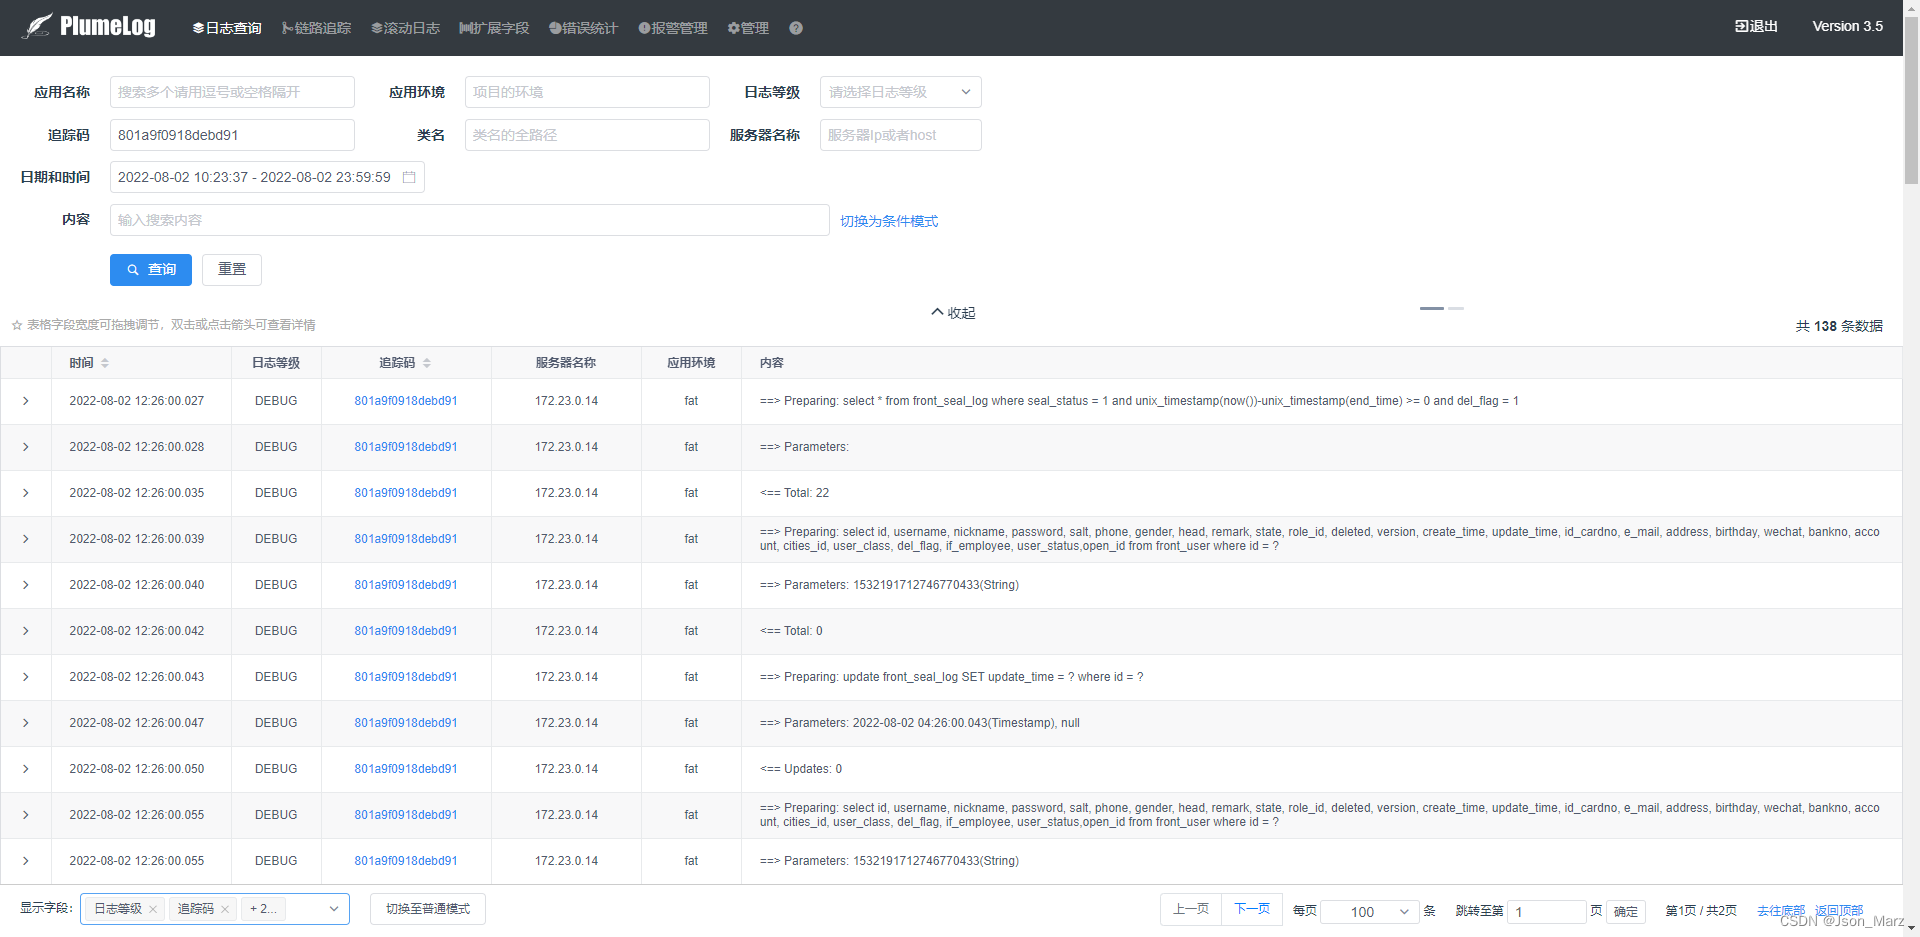Open the help question mark icon
1920x937 pixels.
click(x=796, y=28)
